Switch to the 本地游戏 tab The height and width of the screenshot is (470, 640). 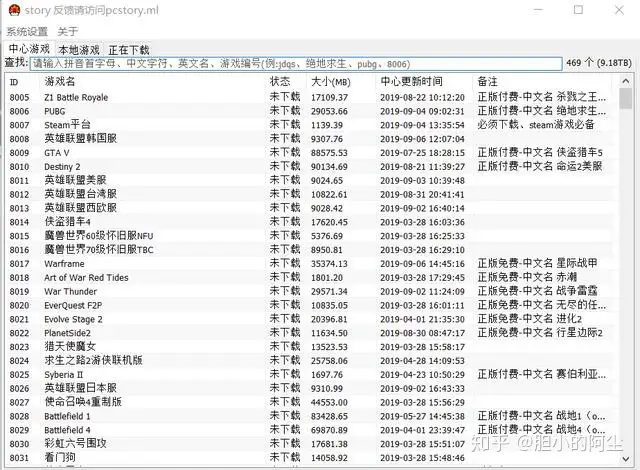79,50
